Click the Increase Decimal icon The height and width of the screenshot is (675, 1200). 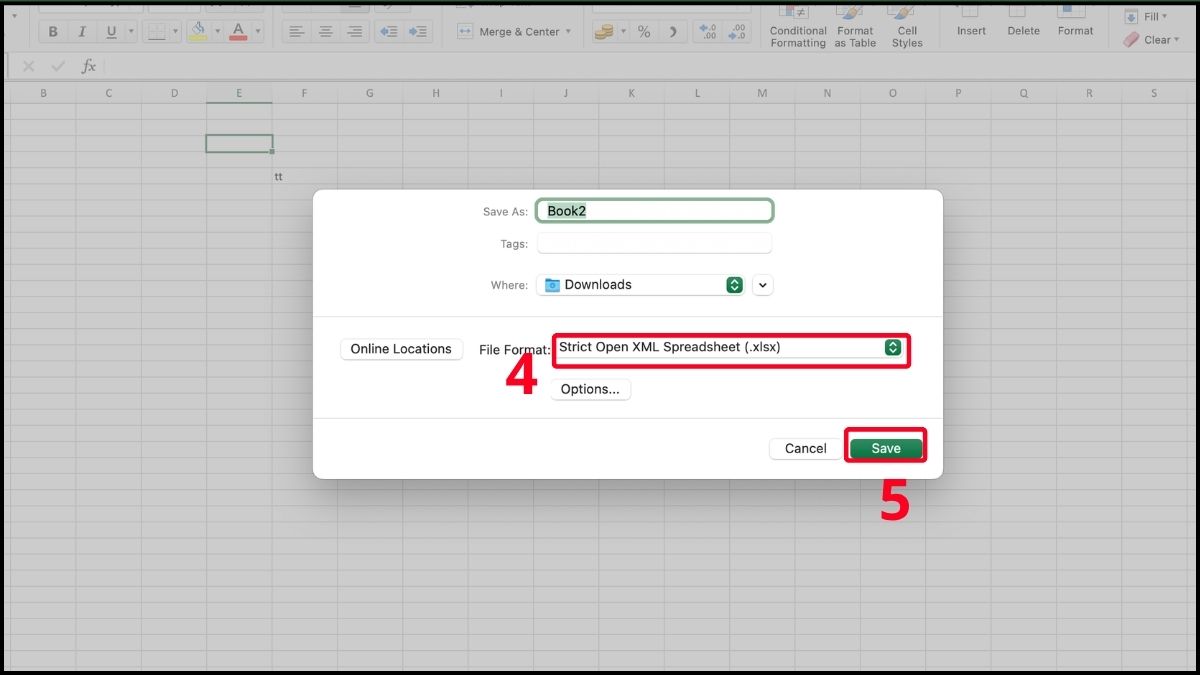708,32
